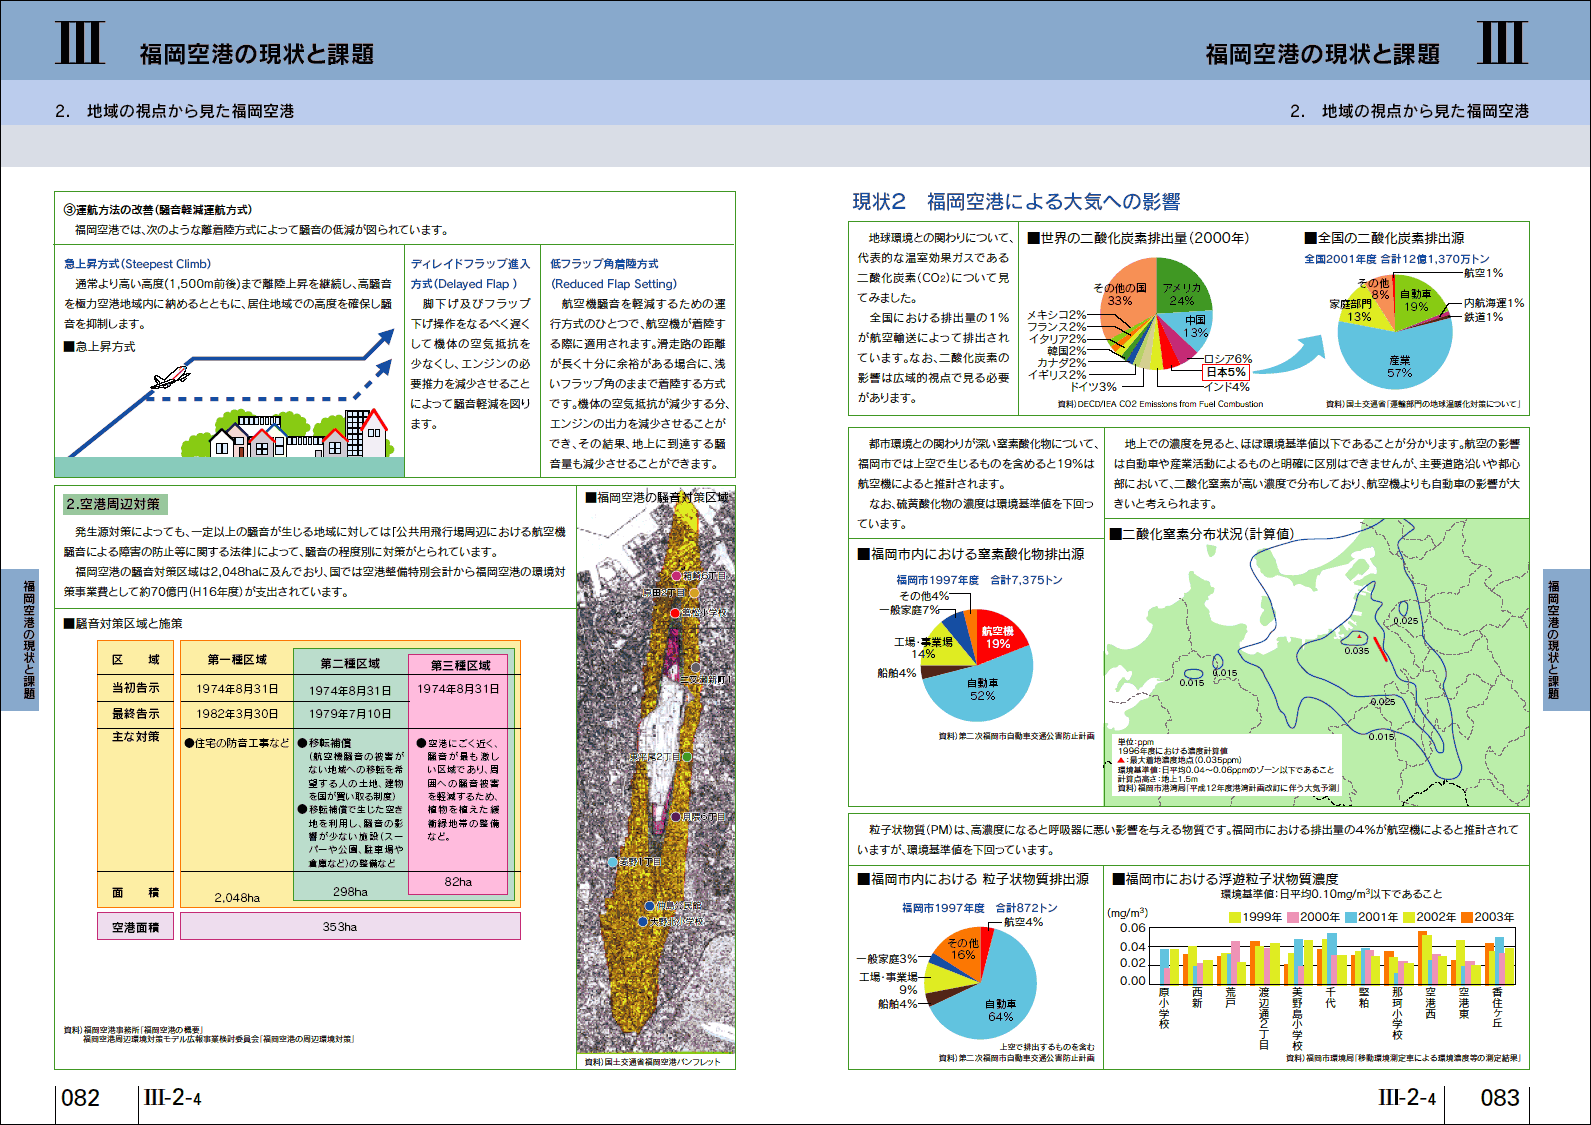Click the left page header 福岡空港の現状と課題
The width and height of the screenshot is (1591, 1125).
257,54
